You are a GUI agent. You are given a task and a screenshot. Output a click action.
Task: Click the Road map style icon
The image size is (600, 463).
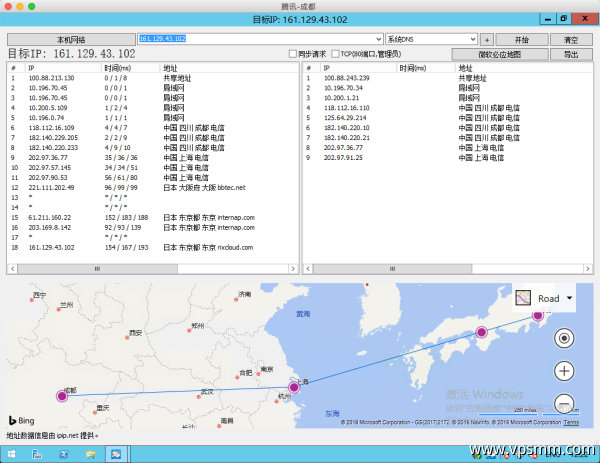tap(523, 298)
